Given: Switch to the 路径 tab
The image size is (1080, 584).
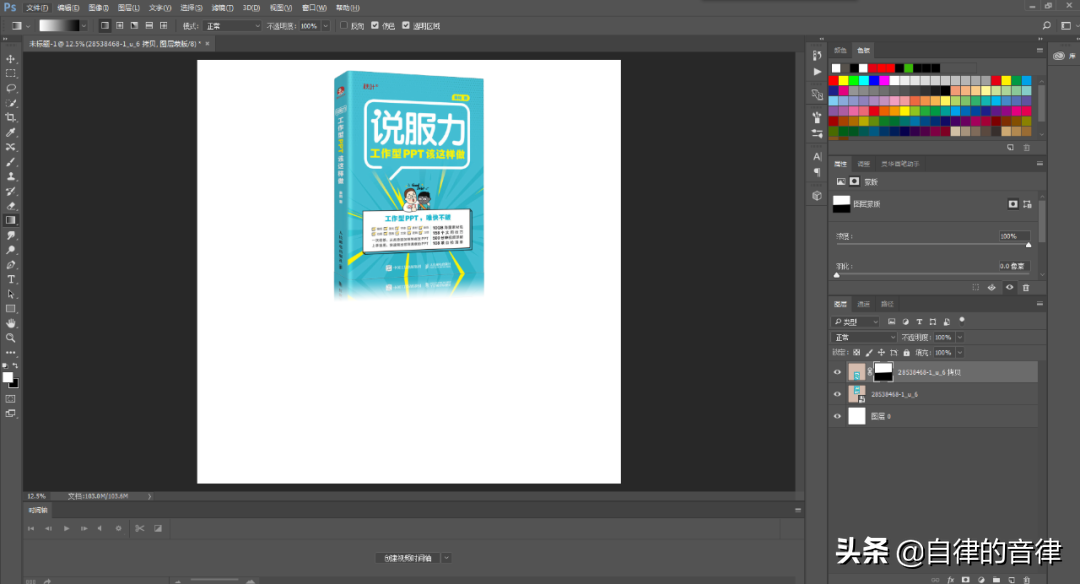Looking at the screenshot, I should [887, 304].
